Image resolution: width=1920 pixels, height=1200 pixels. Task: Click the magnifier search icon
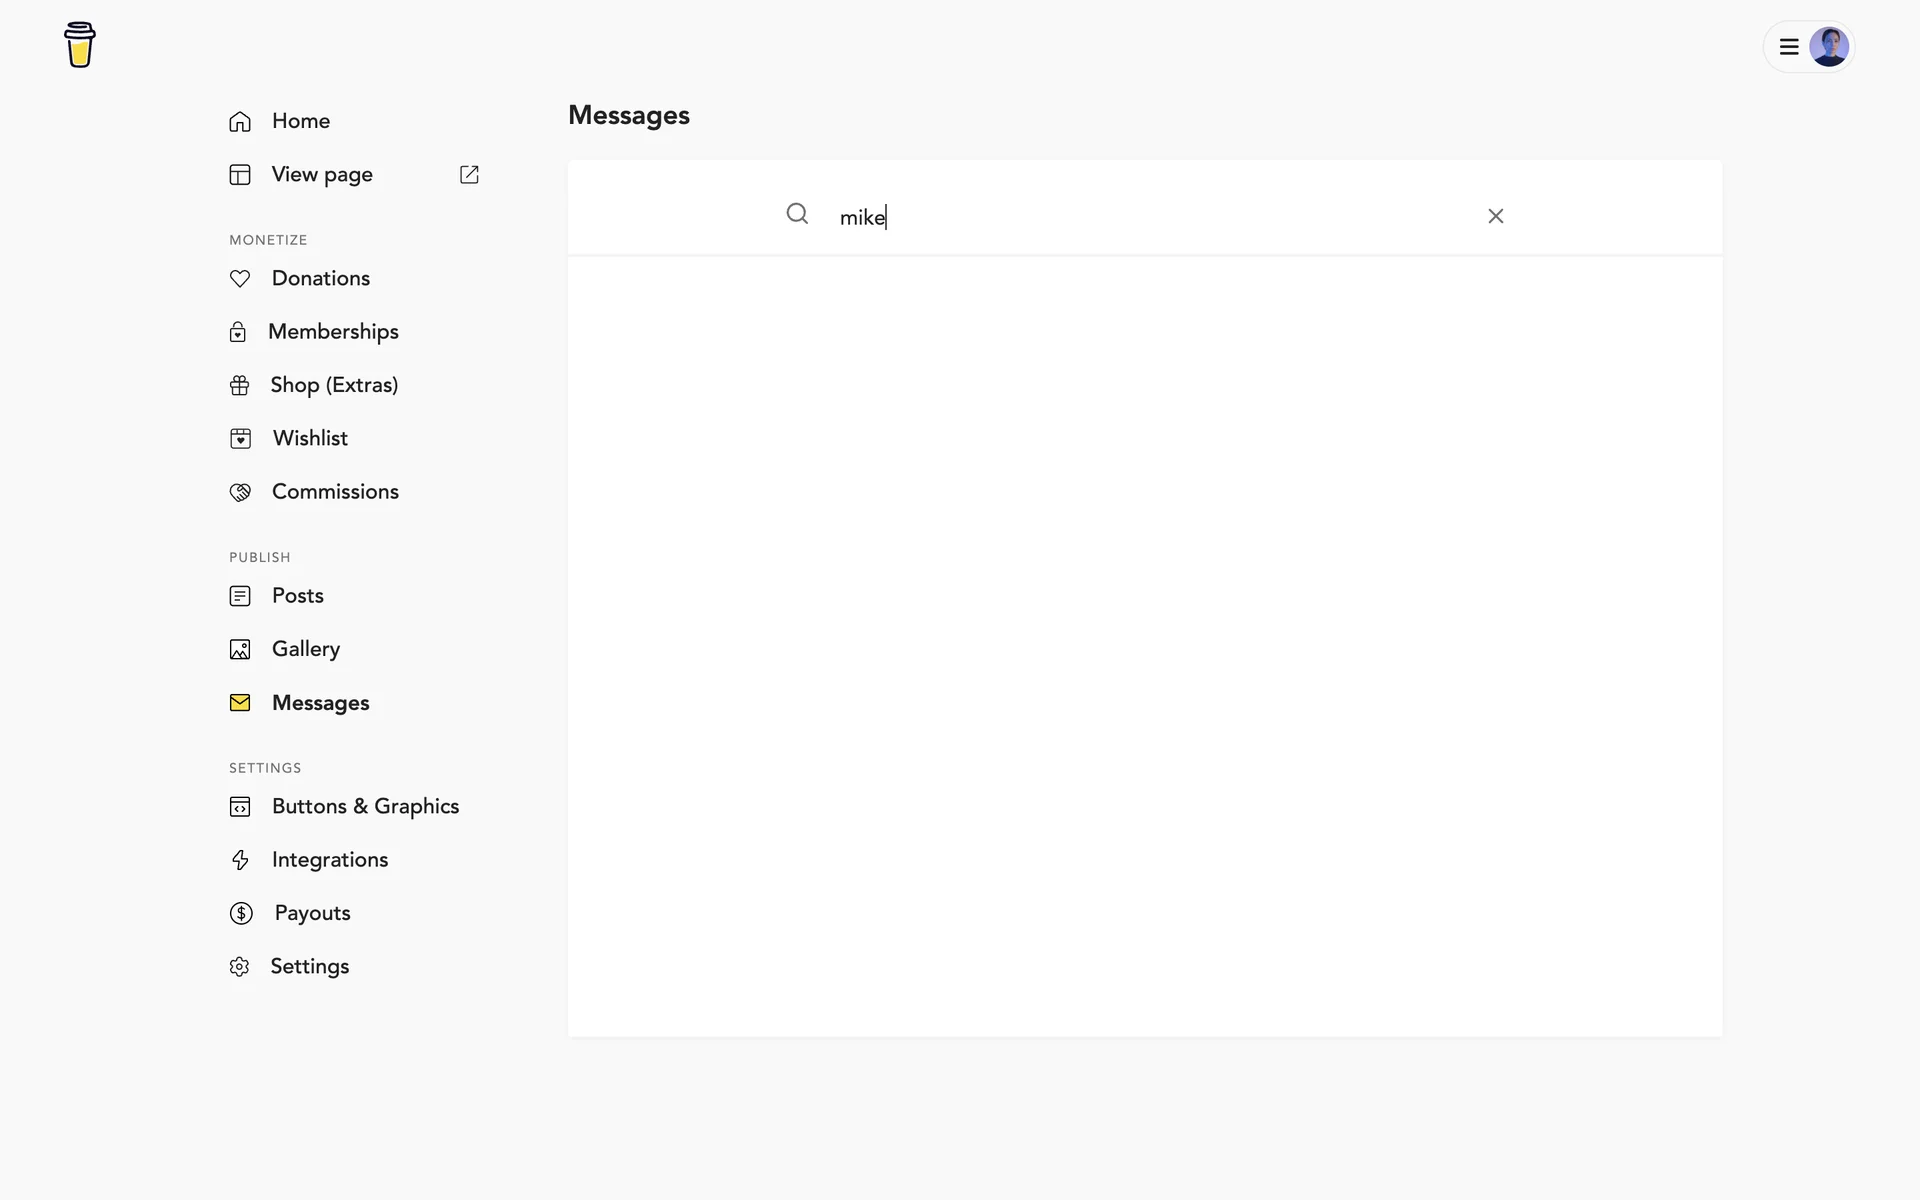[x=797, y=214]
